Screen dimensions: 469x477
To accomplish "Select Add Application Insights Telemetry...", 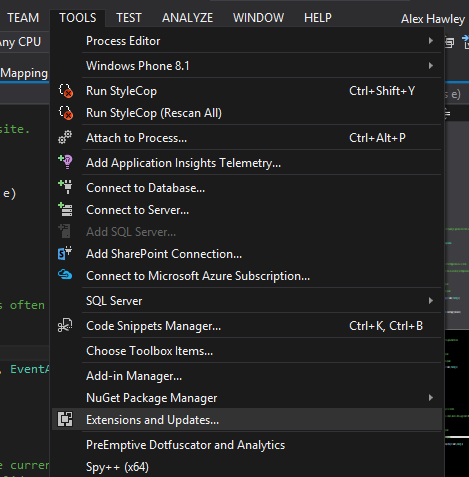I will pyautogui.click(x=247, y=163).
